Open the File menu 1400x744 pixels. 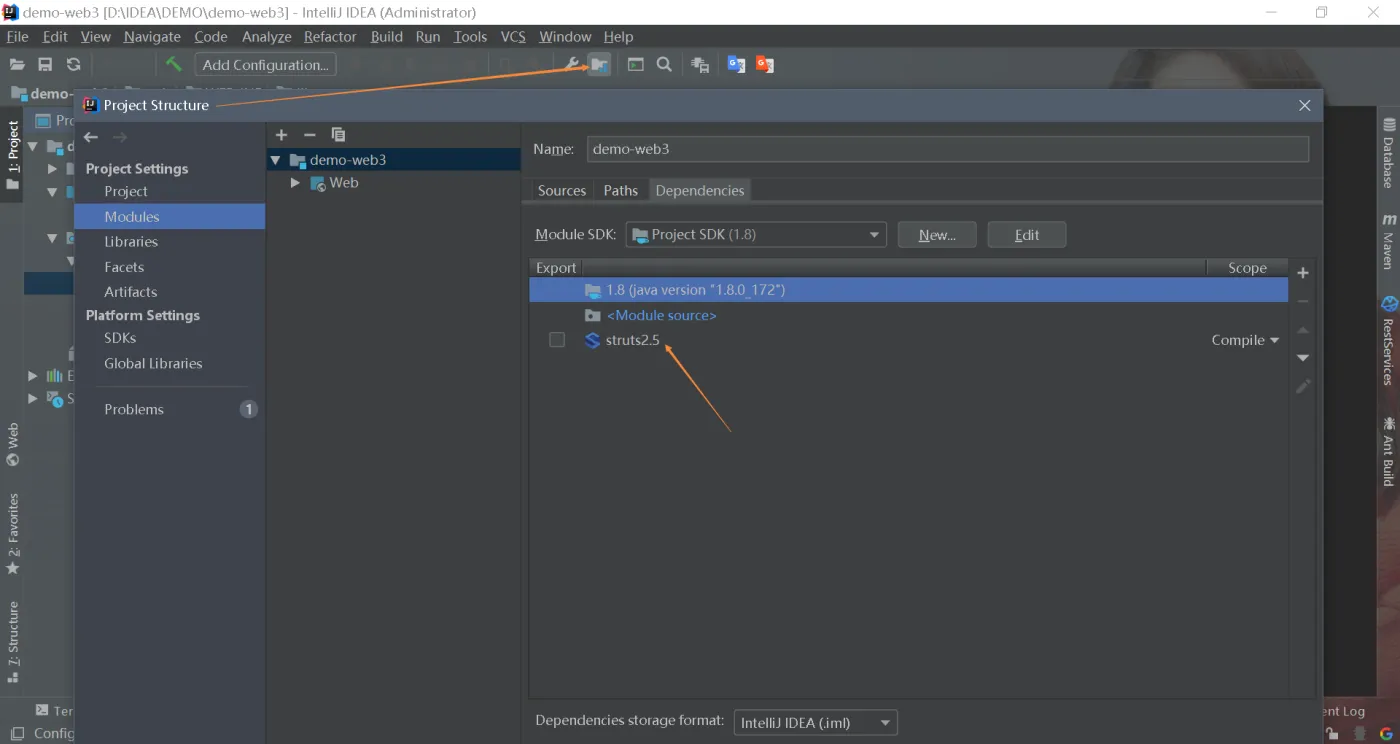coord(17,36)
